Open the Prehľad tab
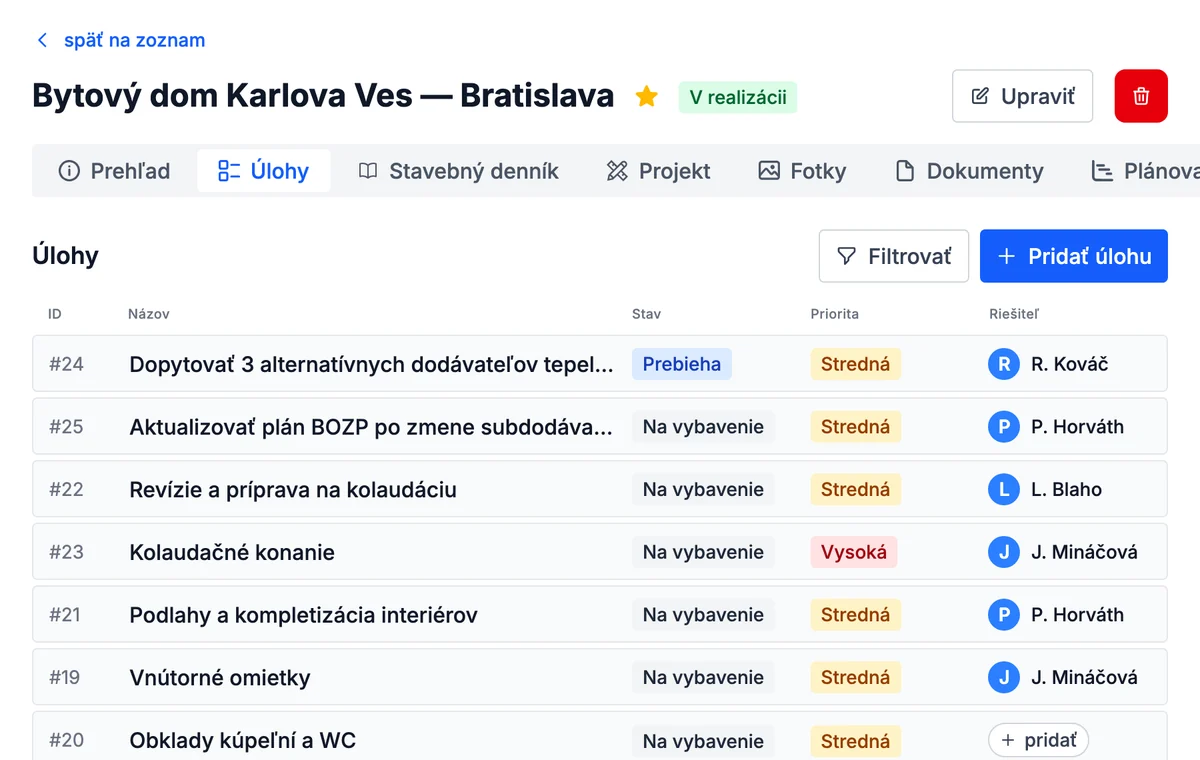1200x760 pixels. click(114, 171)
